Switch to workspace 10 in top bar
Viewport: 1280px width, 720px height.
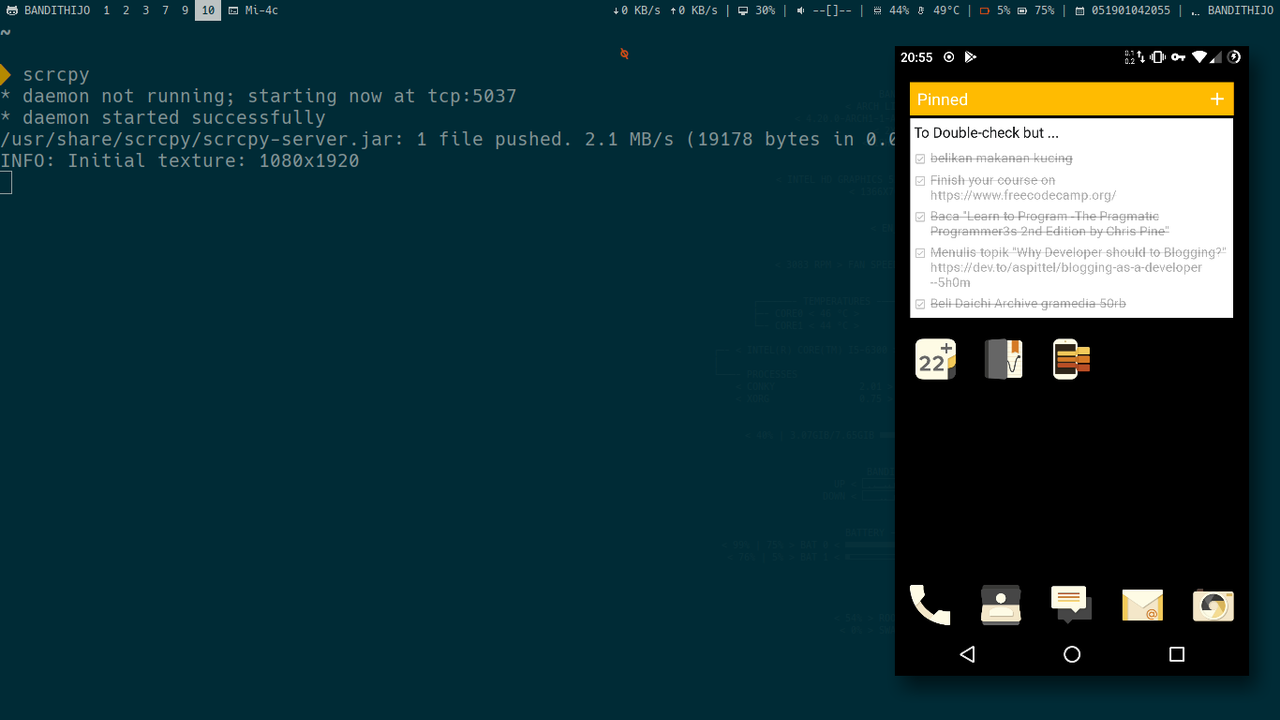coord(207,10)
